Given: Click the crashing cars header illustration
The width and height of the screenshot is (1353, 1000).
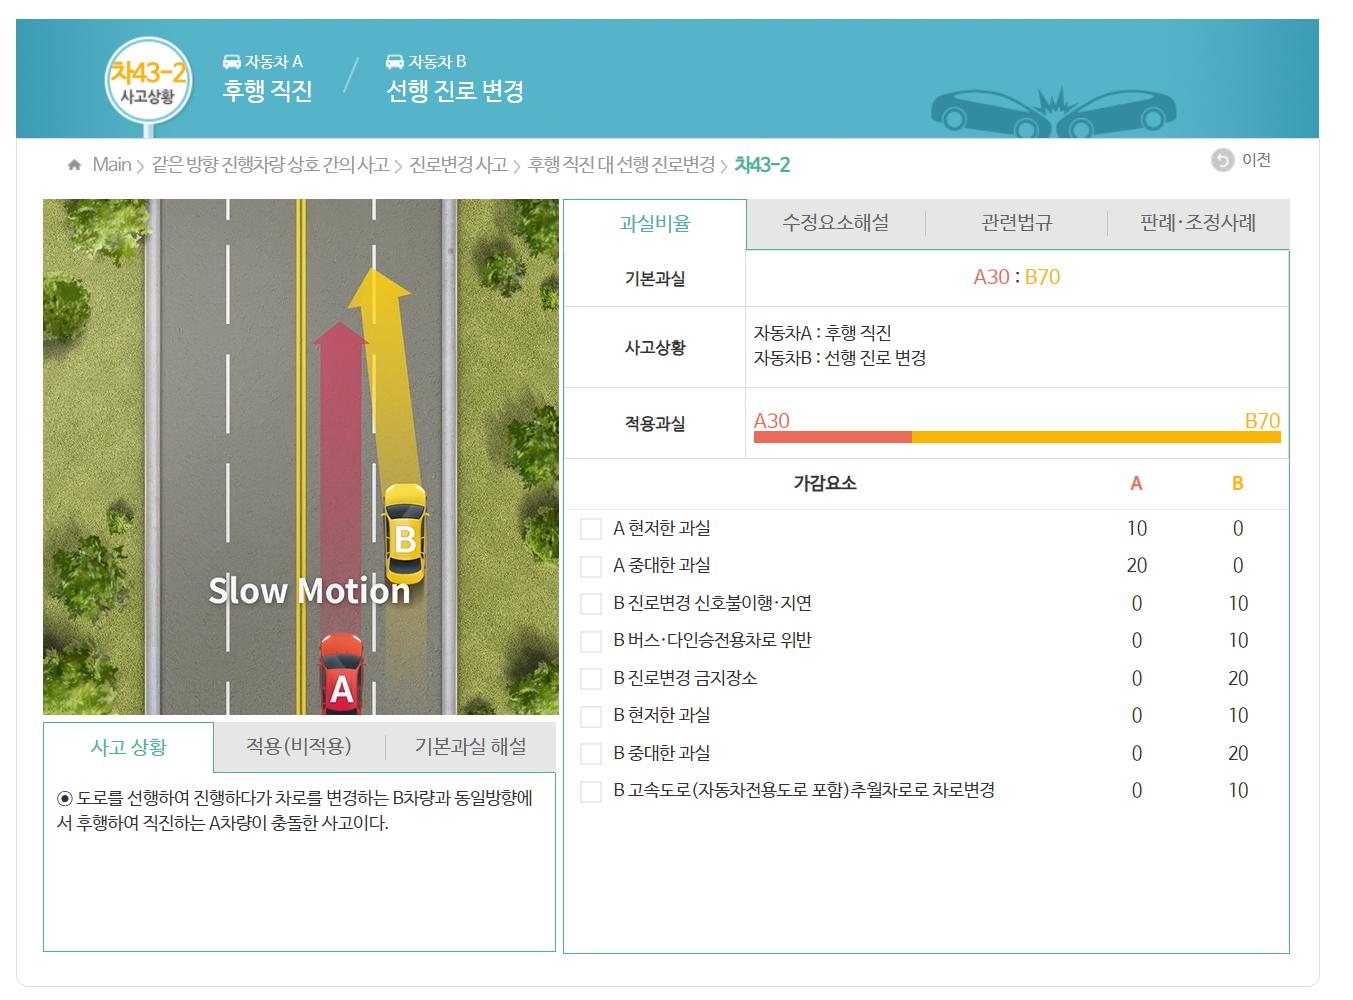Looking at the screenshot, I should [x=1053, y=110].
